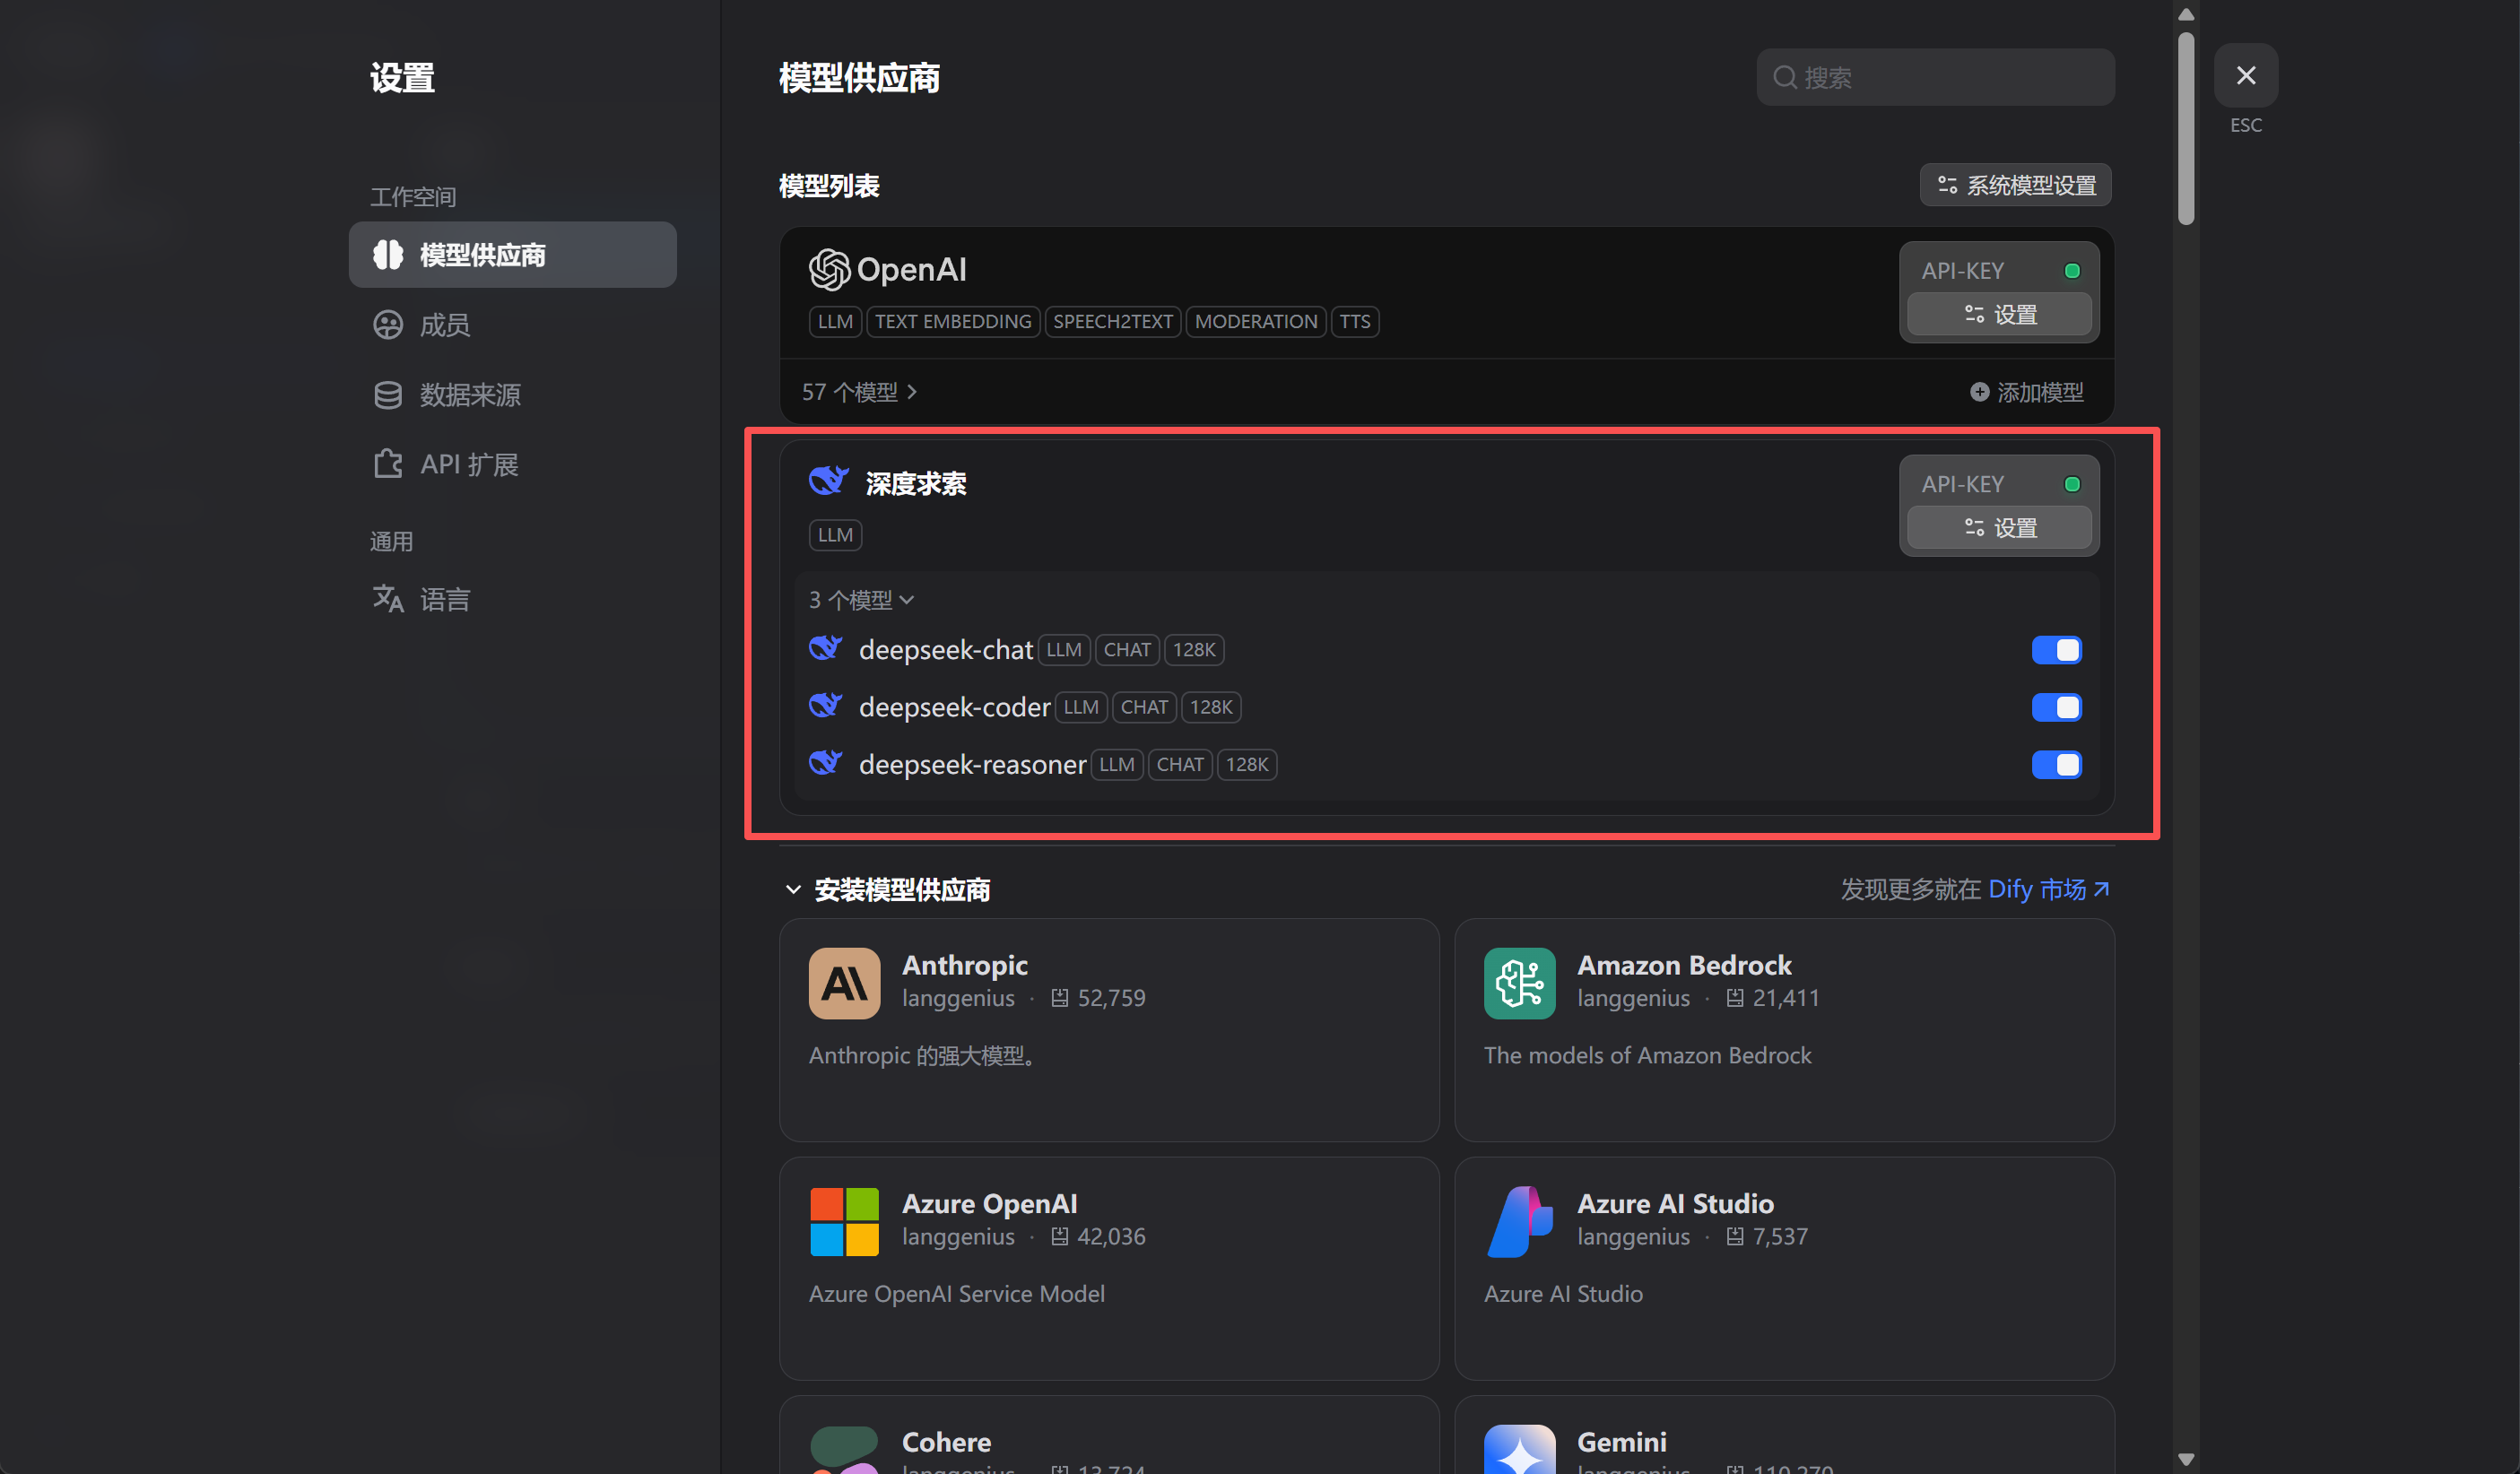The height and width of the screenshot is (1474, 2520).
Task: Click the OpenAI logo icon
Action: click(829, 269)
